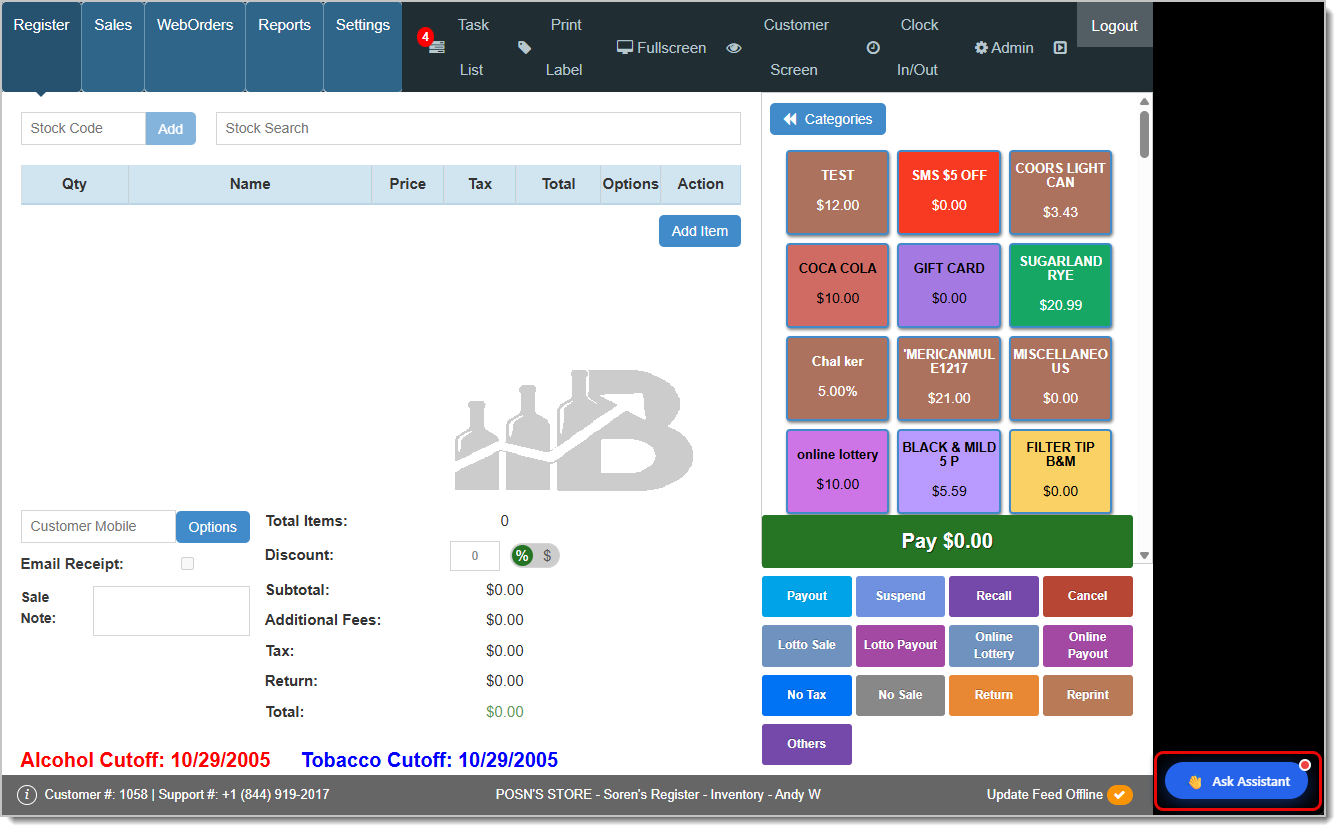Open customer Options next to Customer Mobile

point(213,527)
